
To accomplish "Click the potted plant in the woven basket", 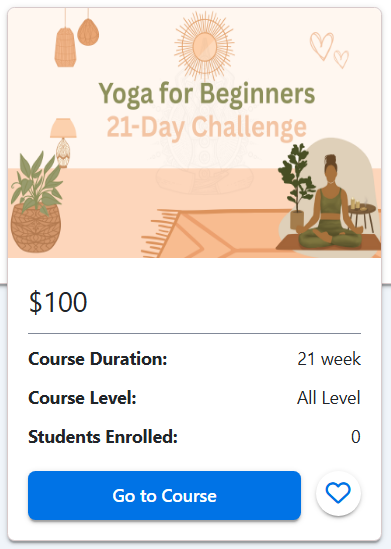I will tap(36, 203).
